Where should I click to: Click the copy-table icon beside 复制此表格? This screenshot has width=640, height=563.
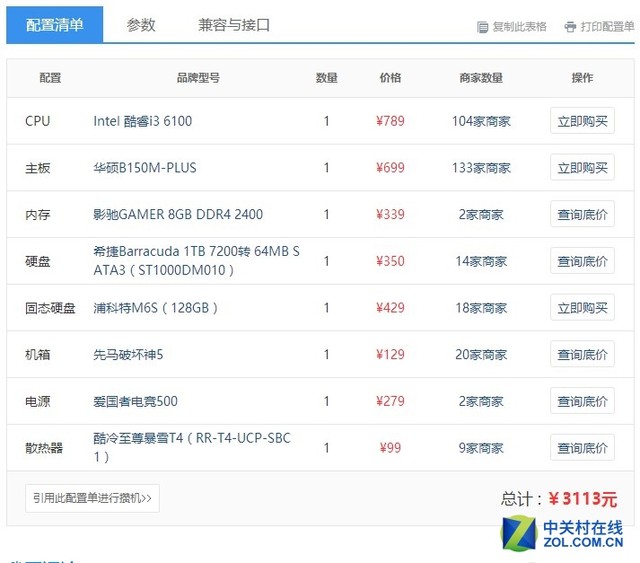482,27
